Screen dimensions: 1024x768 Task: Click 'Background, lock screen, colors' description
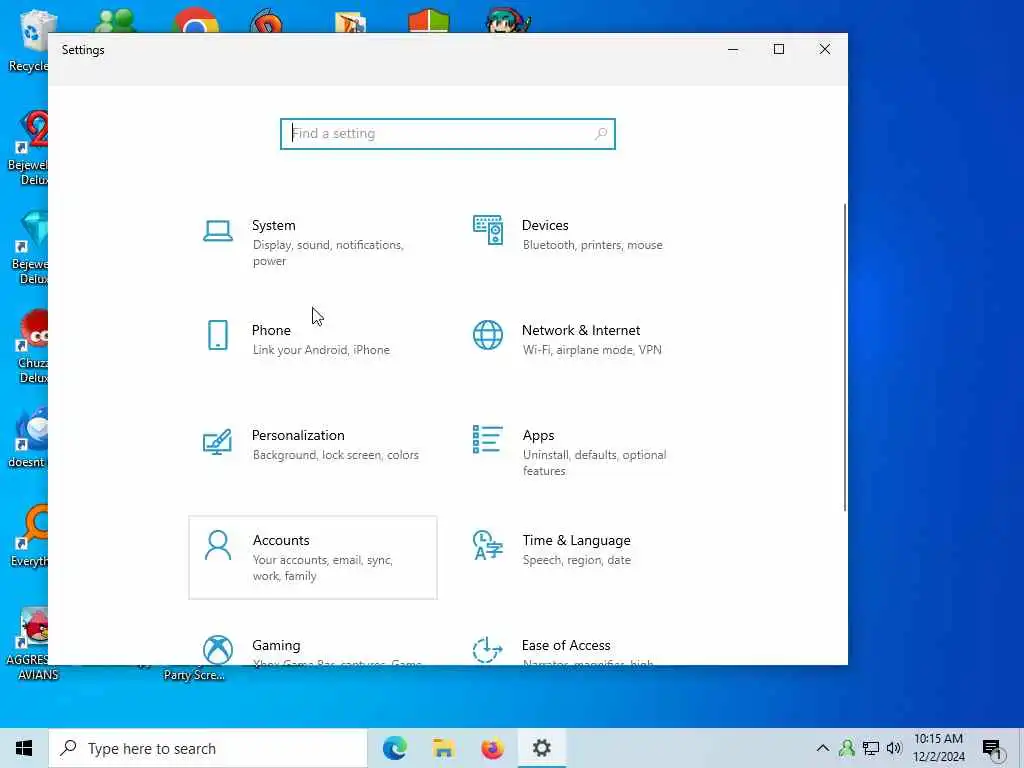336,455
